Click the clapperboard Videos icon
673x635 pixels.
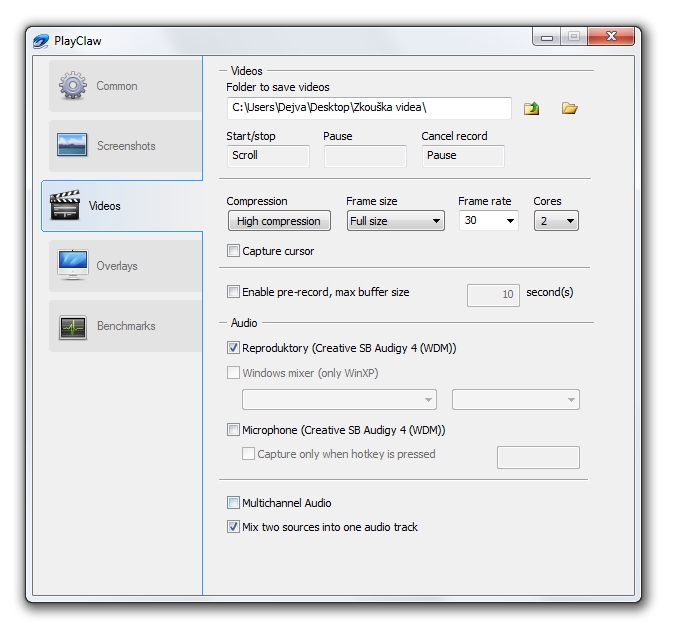coord(65,205)
